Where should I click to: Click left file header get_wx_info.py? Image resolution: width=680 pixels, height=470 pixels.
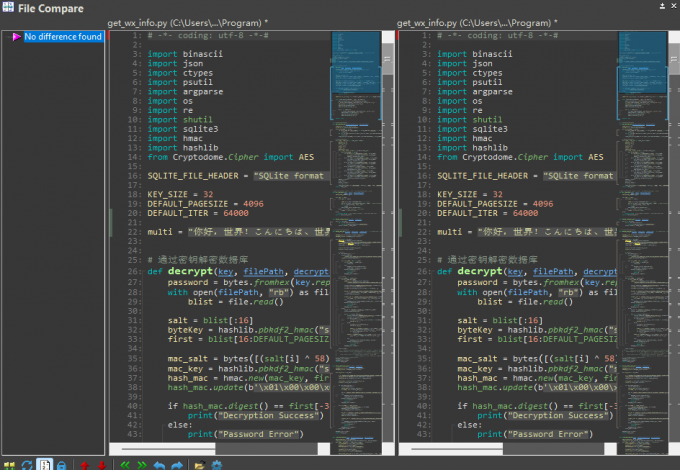point(187,23)
